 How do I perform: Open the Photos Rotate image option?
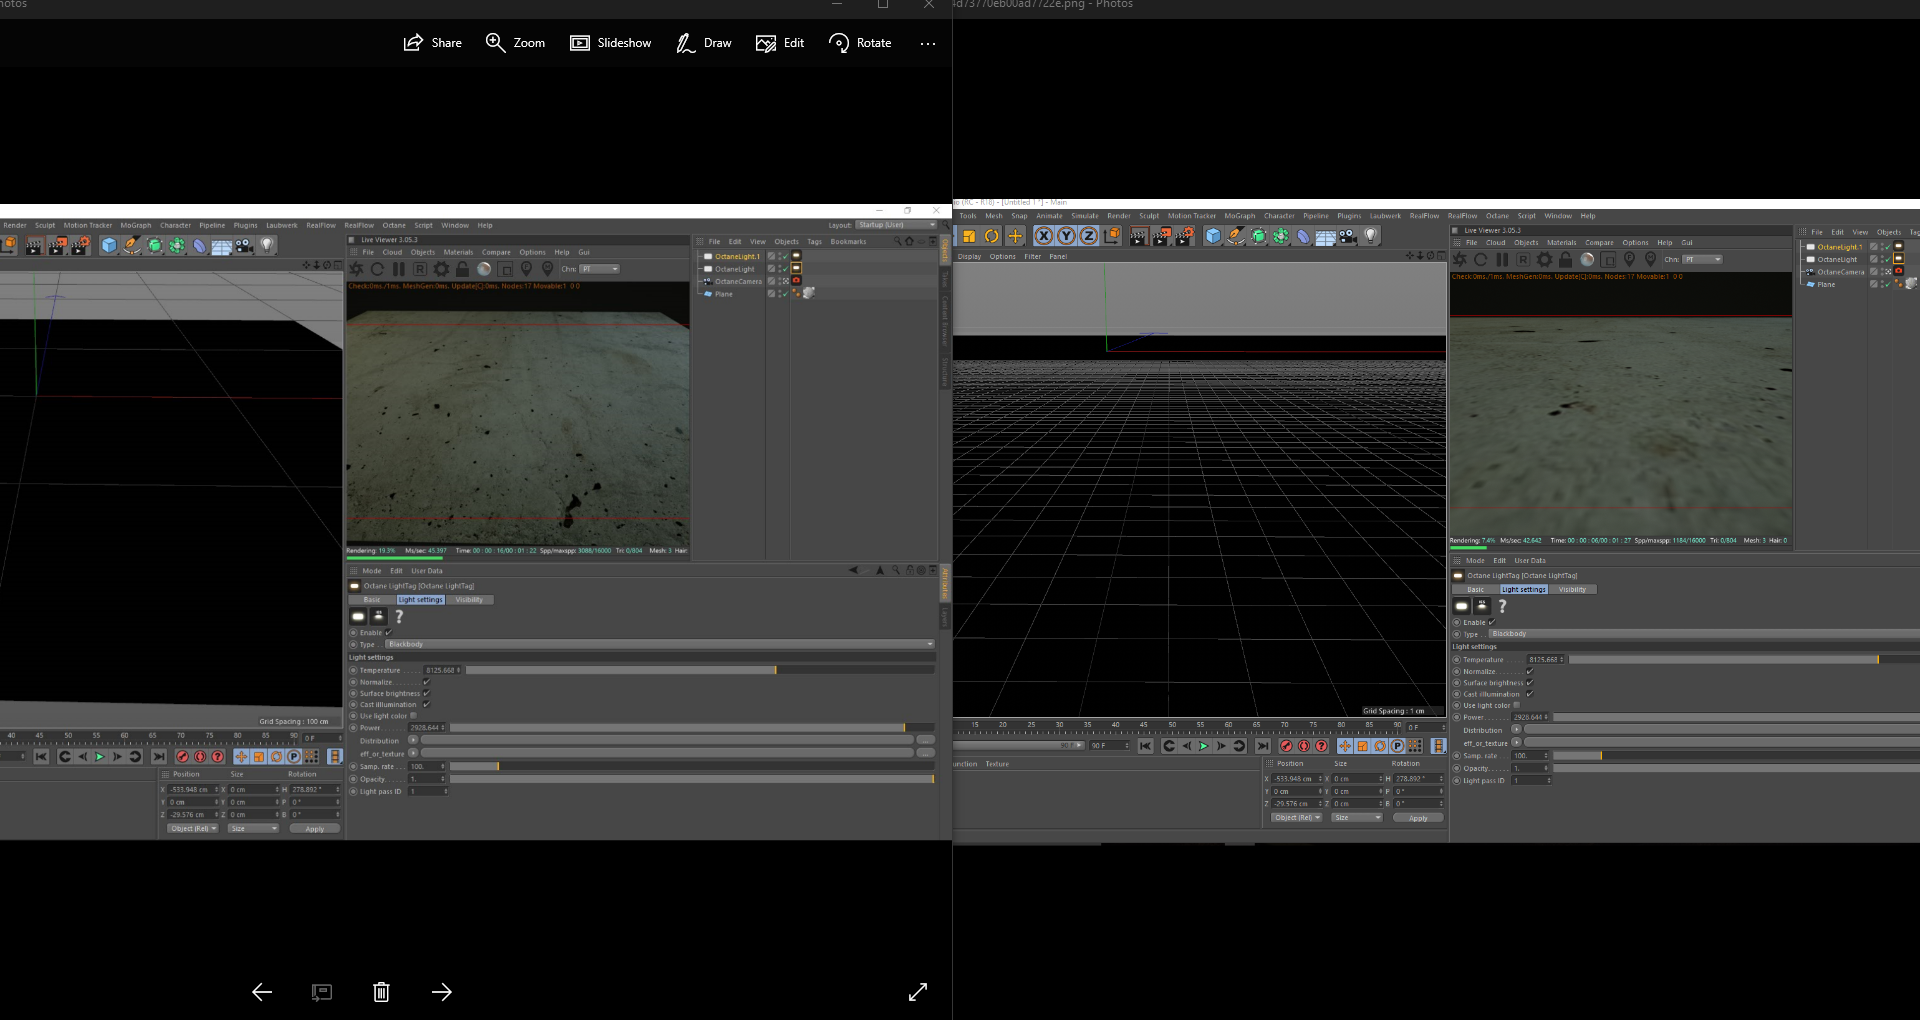860,43
